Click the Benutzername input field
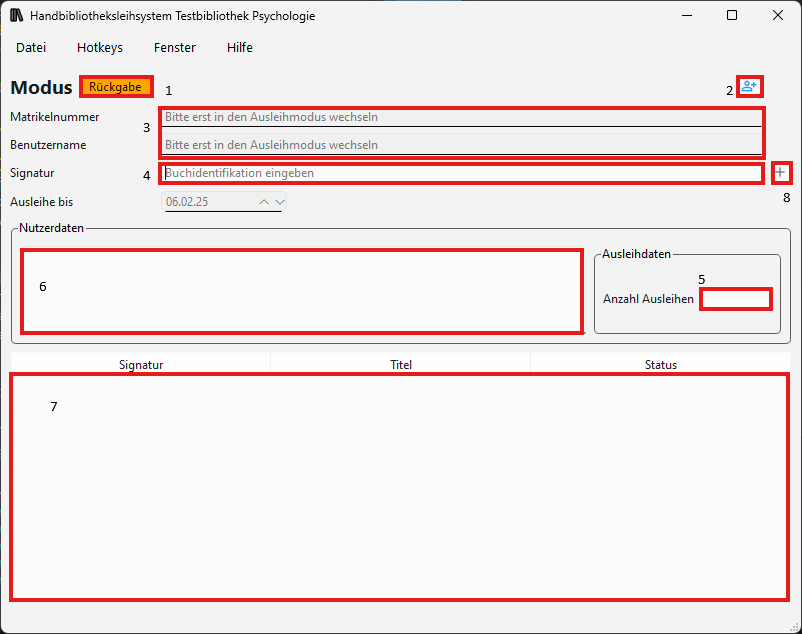Viewport: 802px width, 634px height. coord(461,145)
